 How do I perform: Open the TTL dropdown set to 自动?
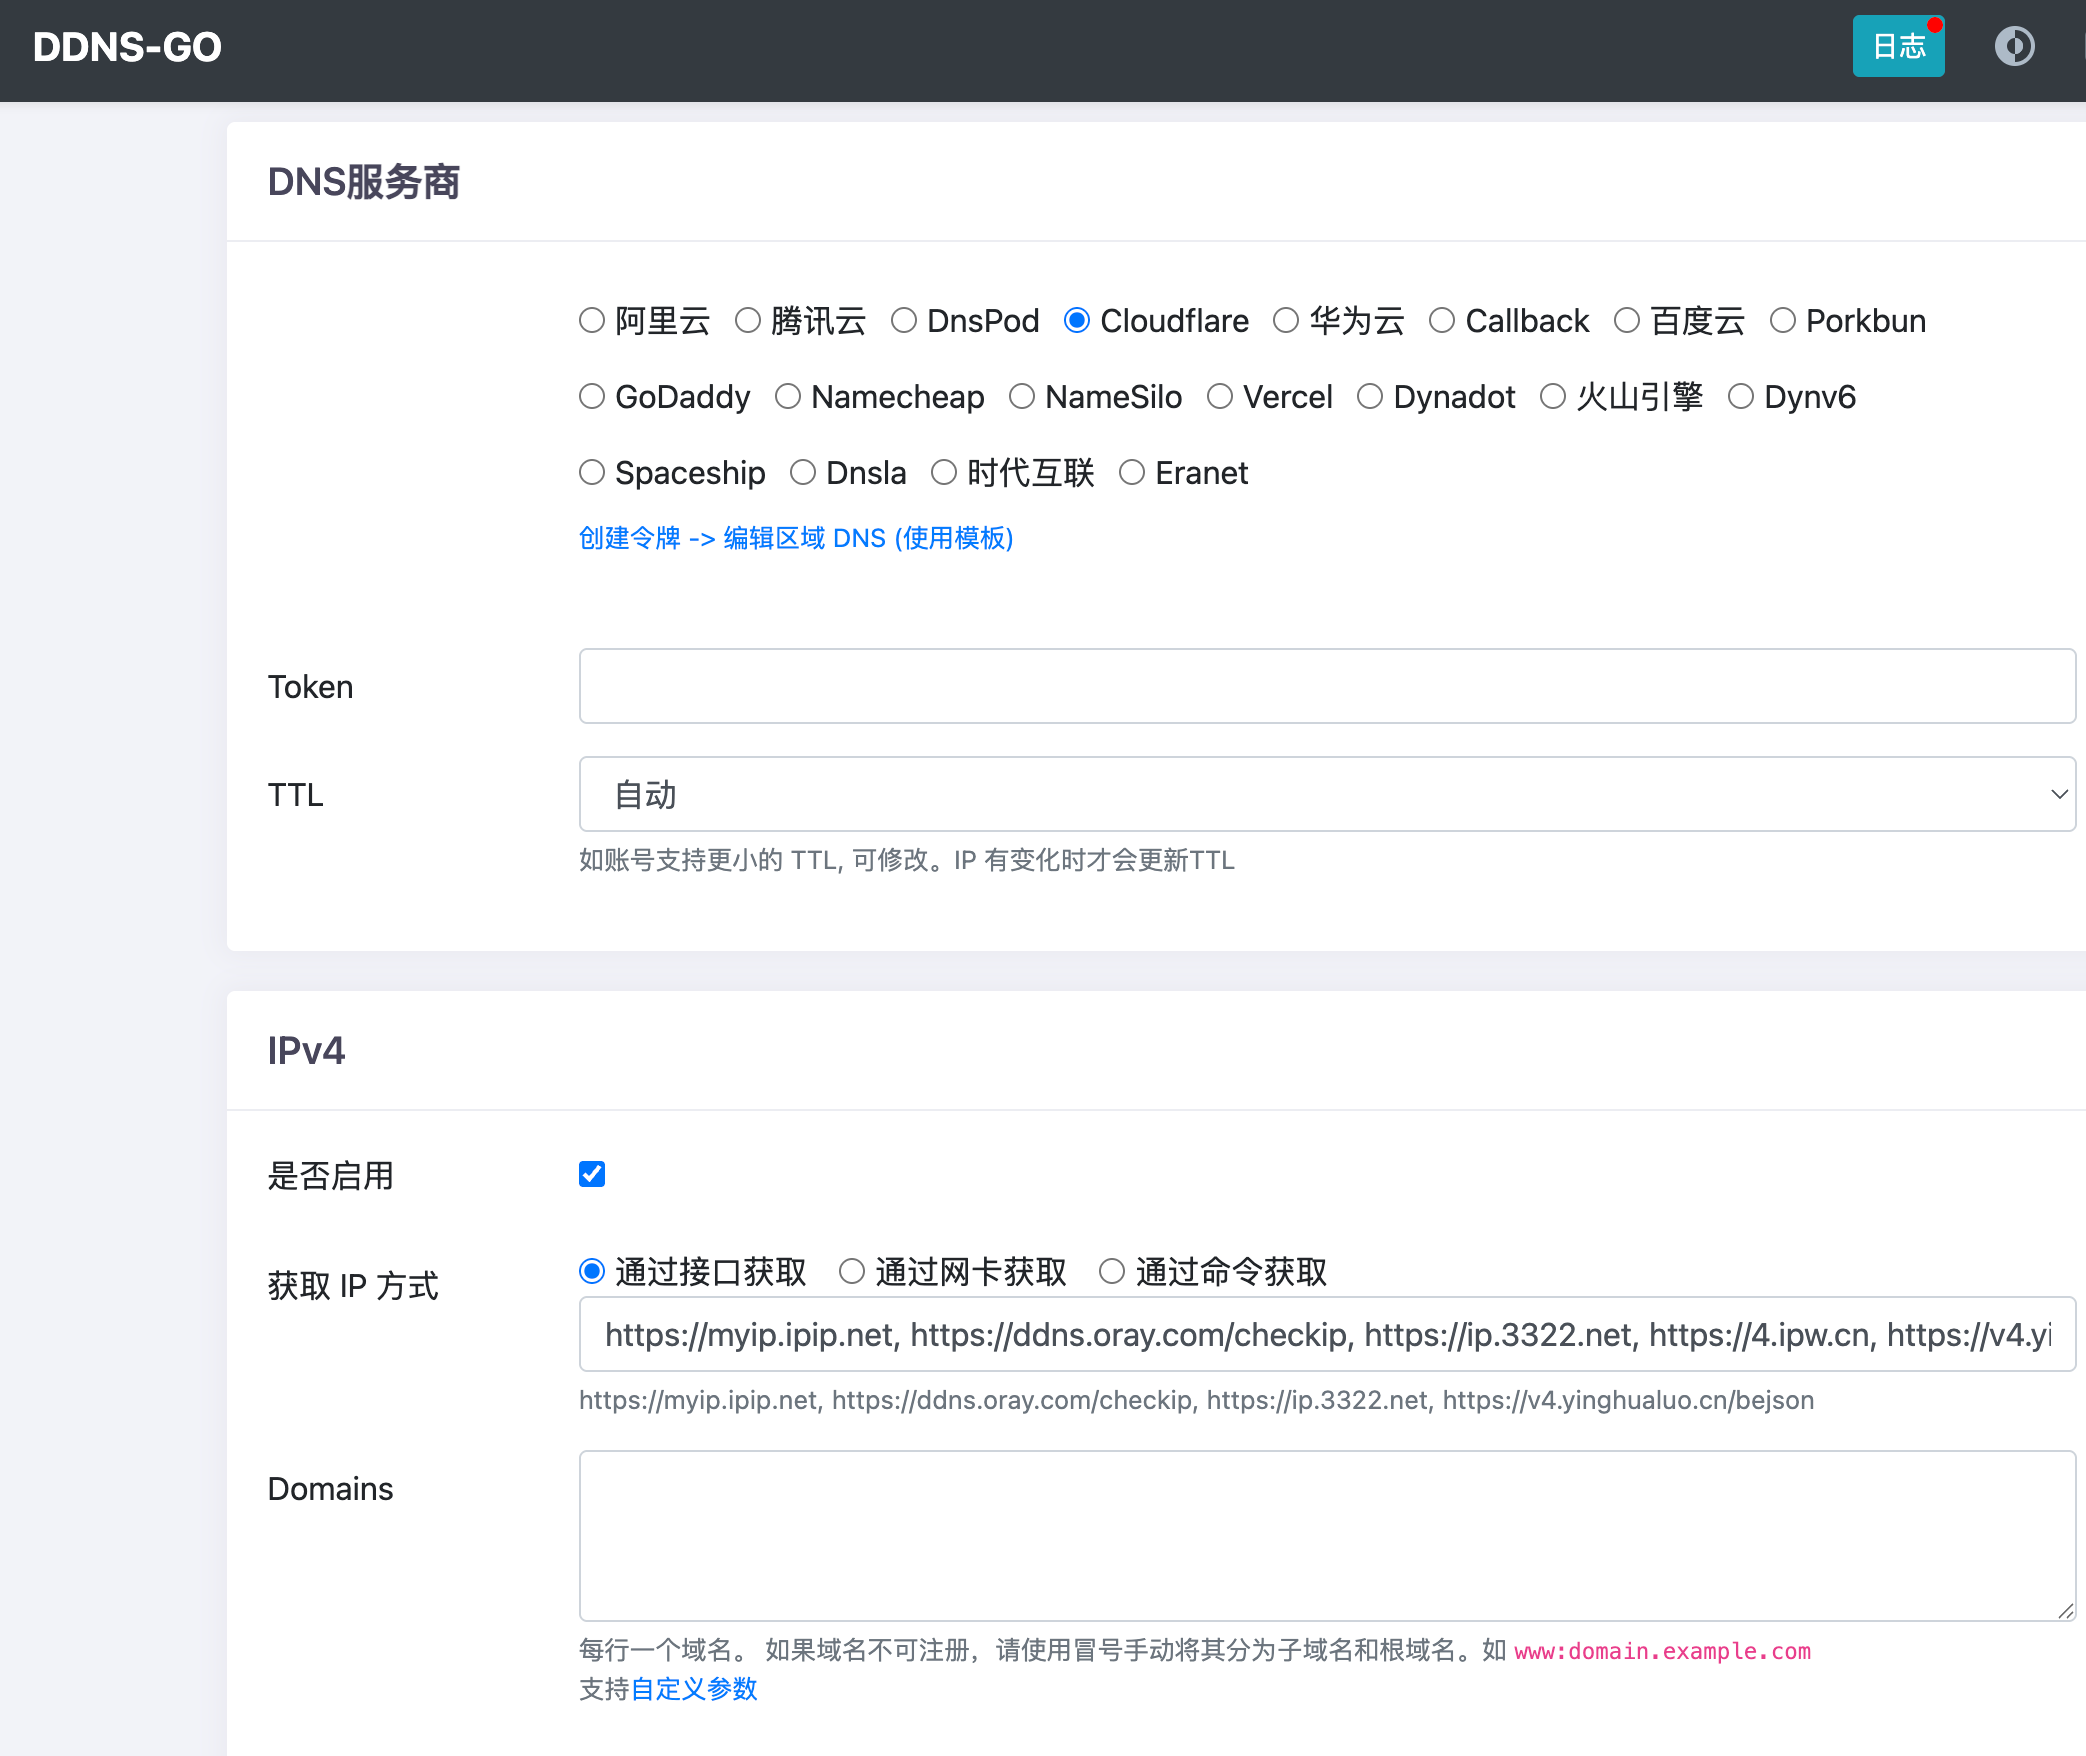point(1327,794)
